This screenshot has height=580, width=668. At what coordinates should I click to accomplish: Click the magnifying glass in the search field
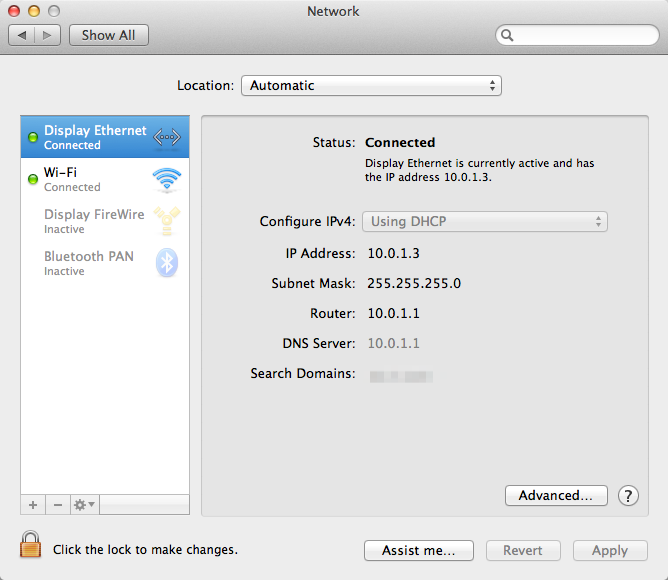click(507, 35)
